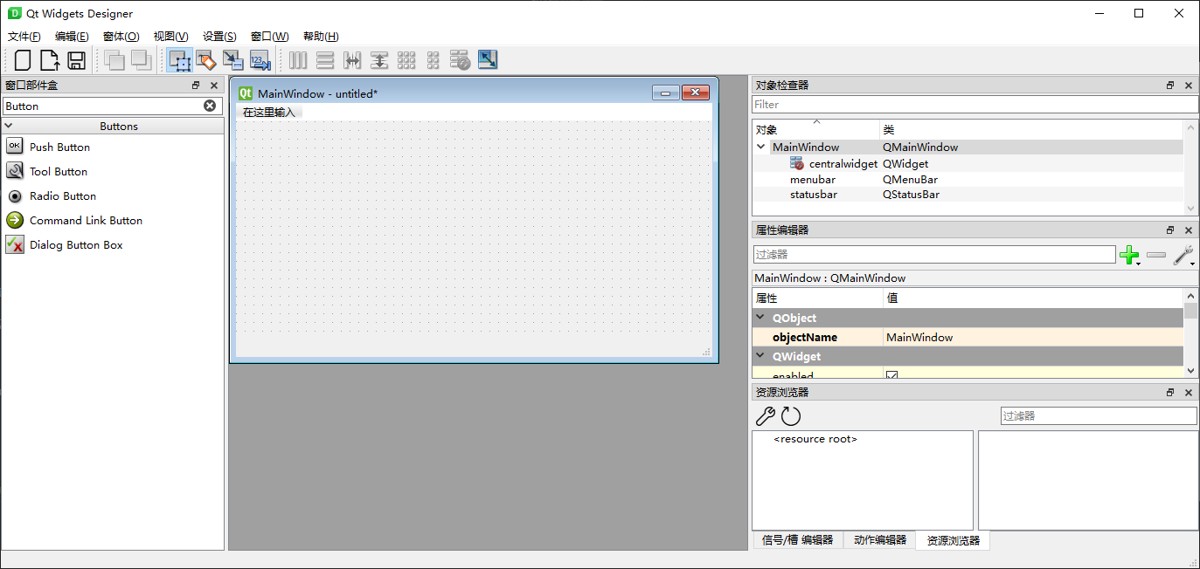
Task: Apply horizontal layout from the toolbar
Action: pos(298,60)
